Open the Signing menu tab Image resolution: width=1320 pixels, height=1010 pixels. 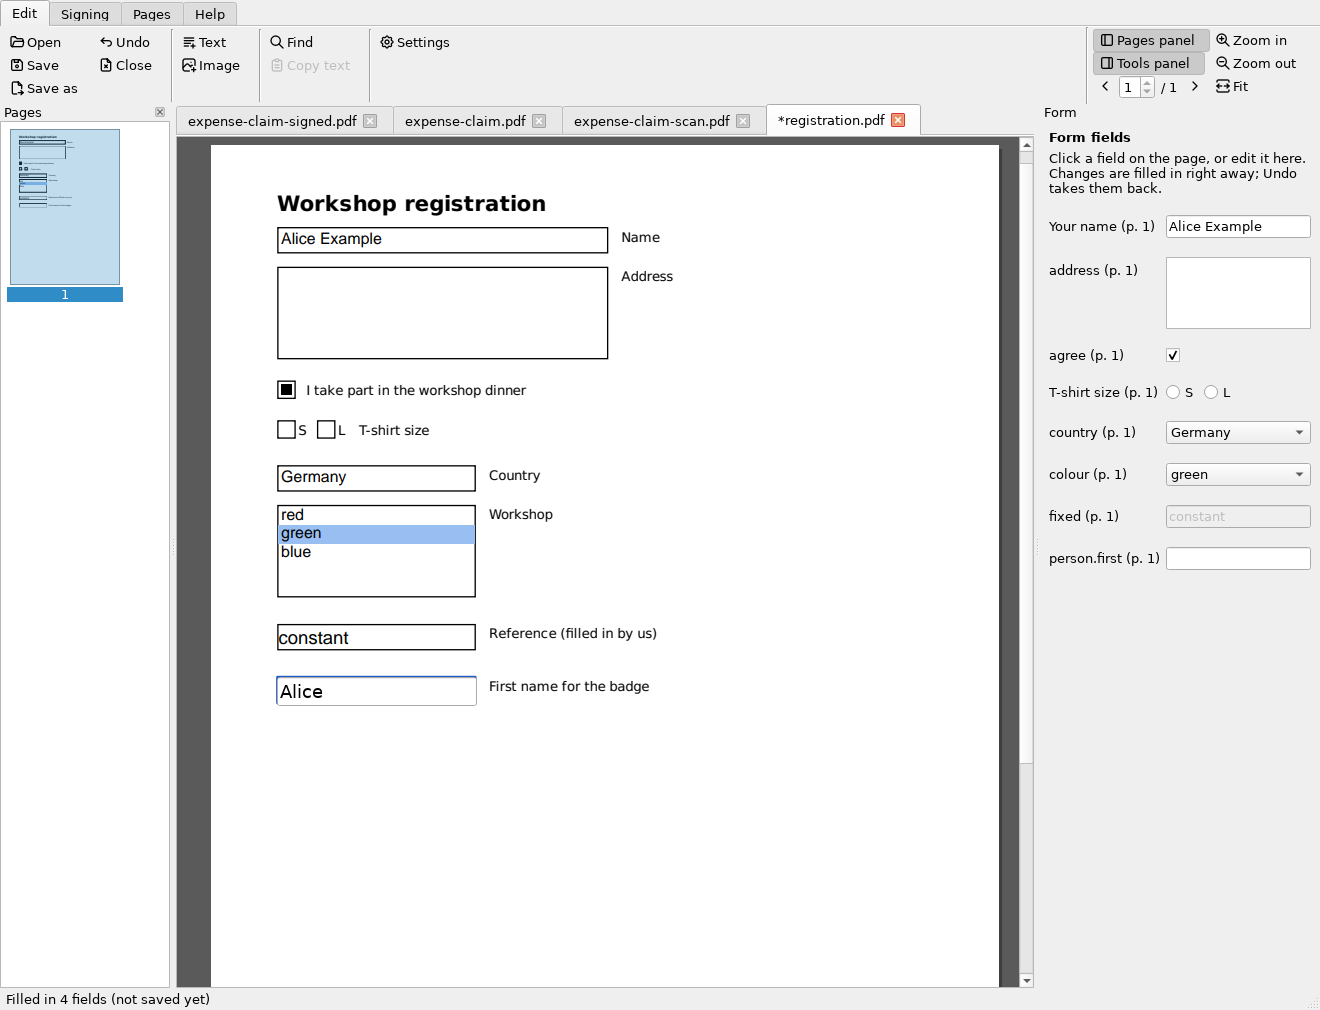pos(85,14)
